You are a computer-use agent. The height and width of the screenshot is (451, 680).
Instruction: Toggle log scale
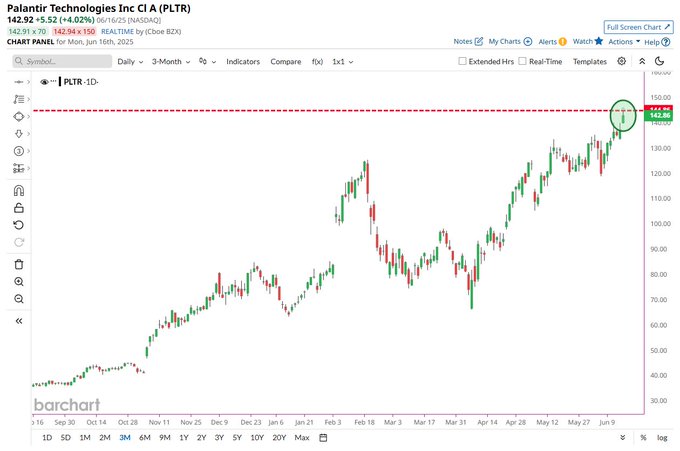[662, 438]
